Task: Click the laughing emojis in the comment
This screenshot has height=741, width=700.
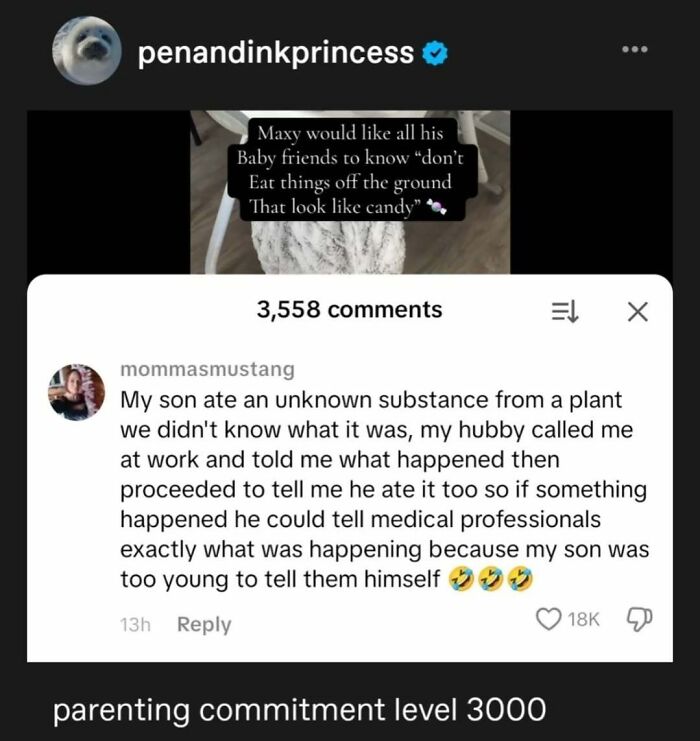Action: click(x=491, y=578)
